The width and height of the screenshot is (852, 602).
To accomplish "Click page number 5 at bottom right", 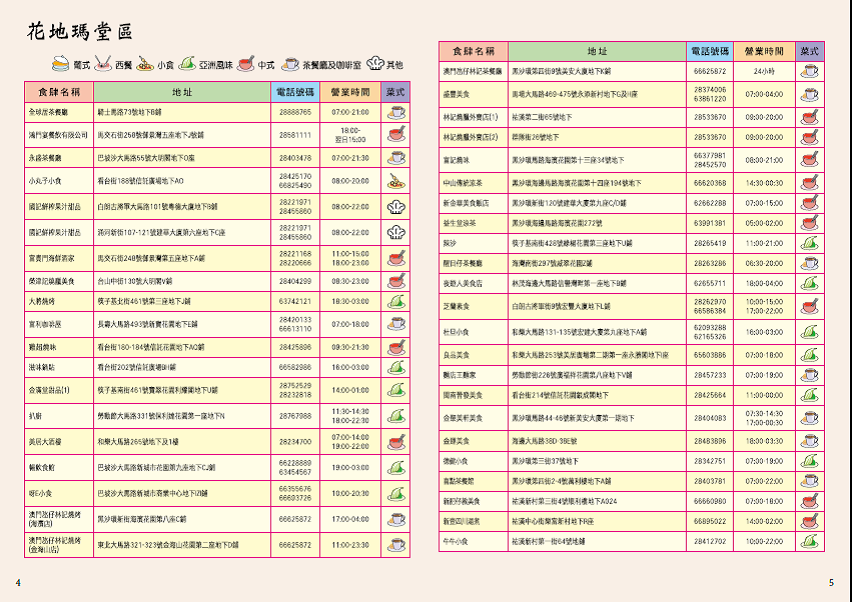I will pyautogui.click(x=831, y=583).
